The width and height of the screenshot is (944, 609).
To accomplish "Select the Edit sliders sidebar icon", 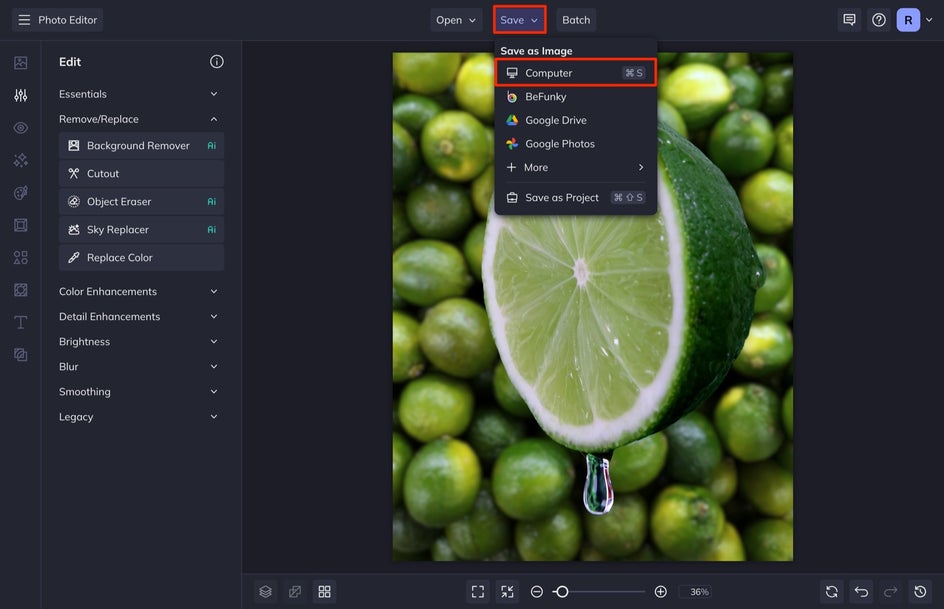I will (20, 95).
